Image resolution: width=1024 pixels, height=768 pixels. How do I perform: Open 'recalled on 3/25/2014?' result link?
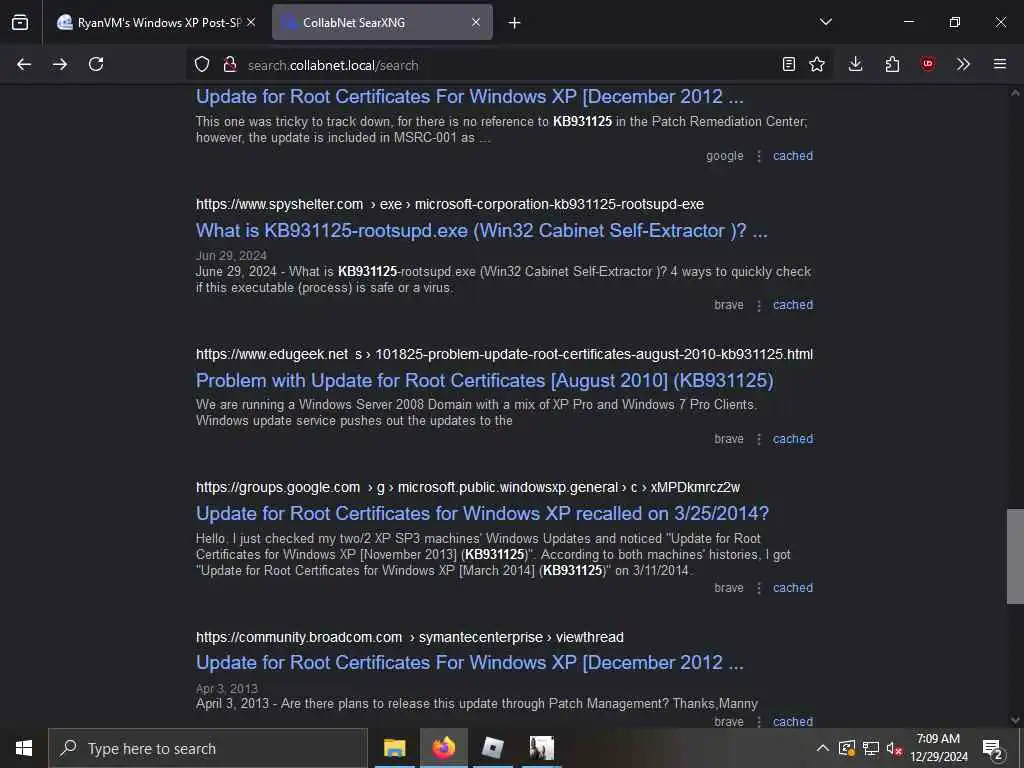click(x=483, y=514)
